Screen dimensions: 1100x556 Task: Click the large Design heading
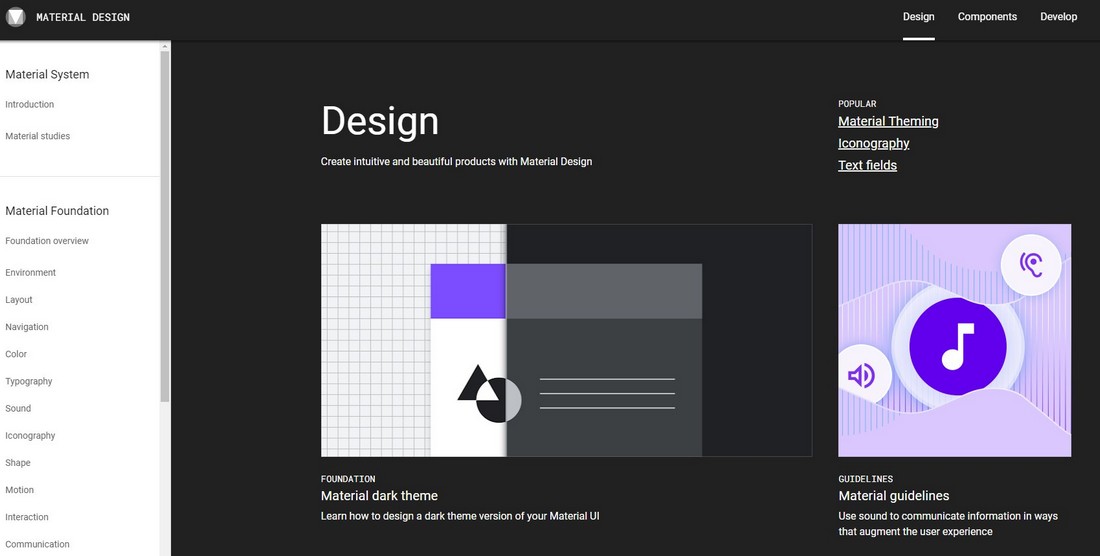click(380, 121)
